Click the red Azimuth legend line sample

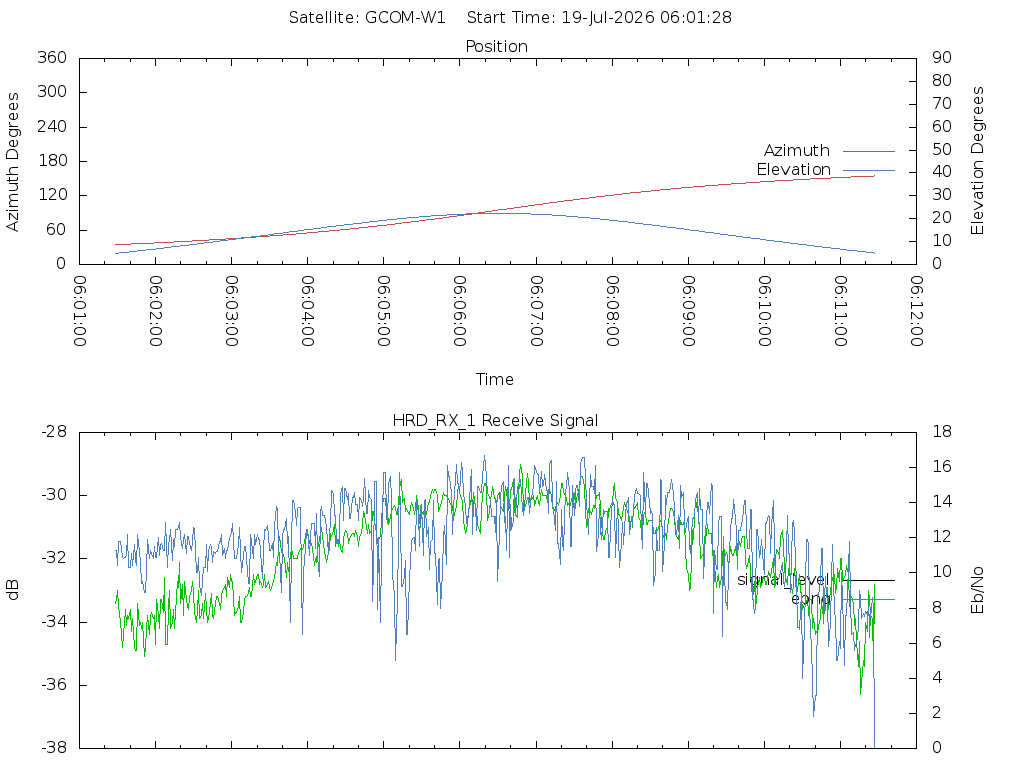click(869, 152)
